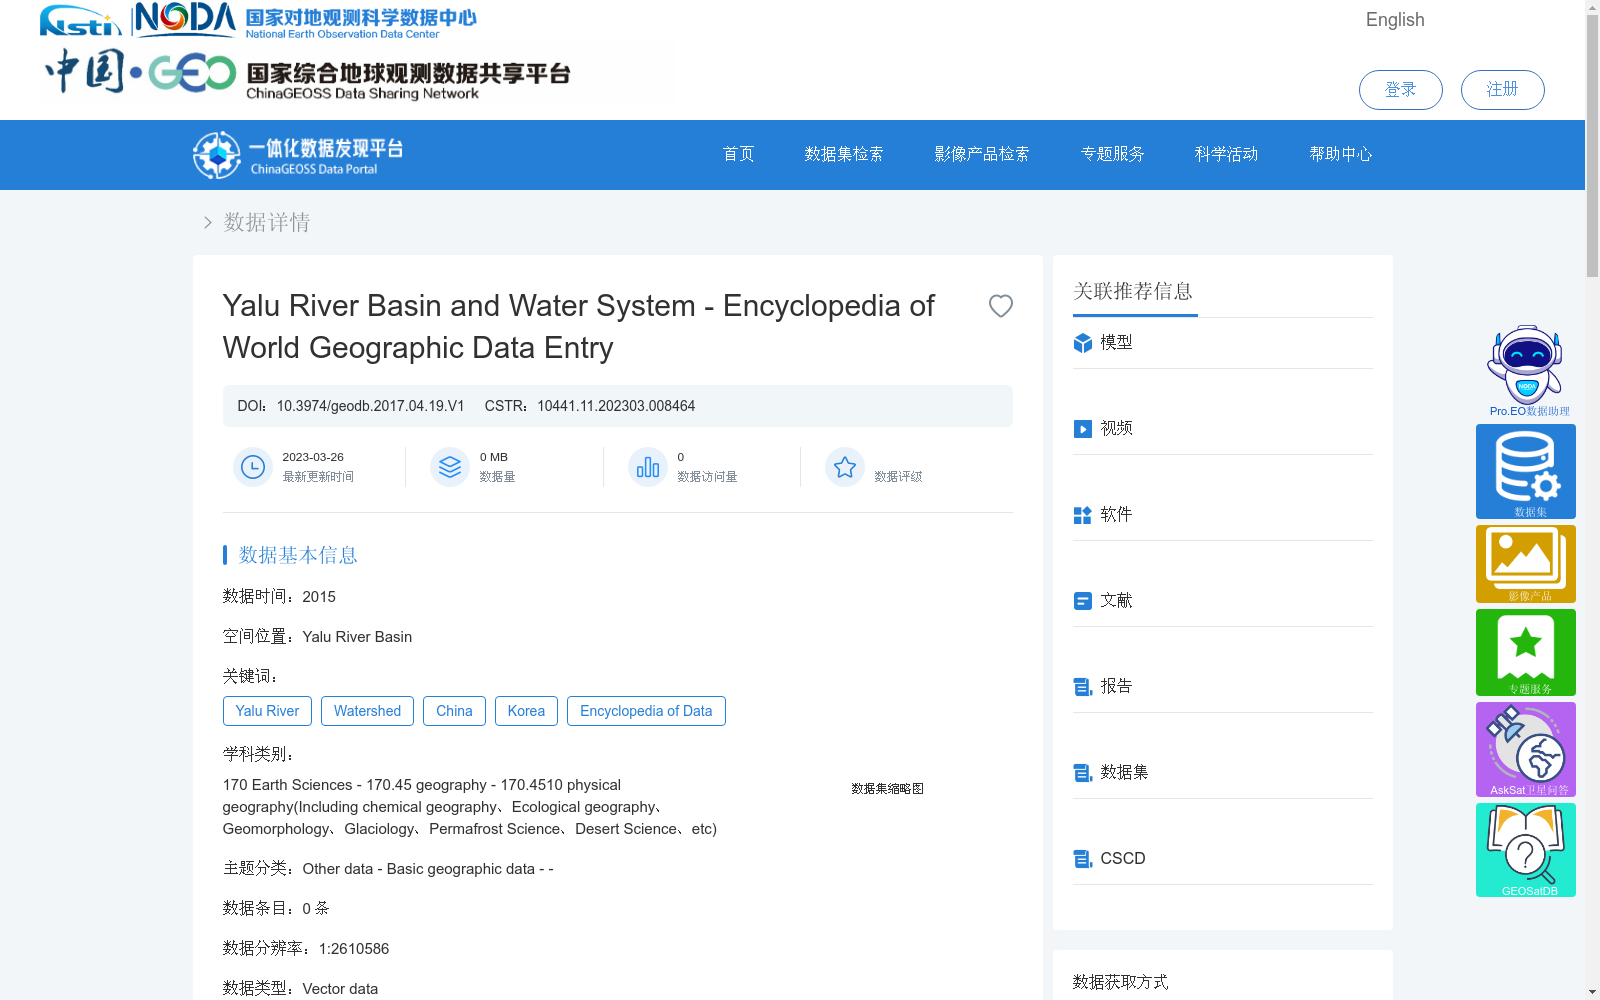Open the 数据集 recommendation row

tap(1223, 773)
